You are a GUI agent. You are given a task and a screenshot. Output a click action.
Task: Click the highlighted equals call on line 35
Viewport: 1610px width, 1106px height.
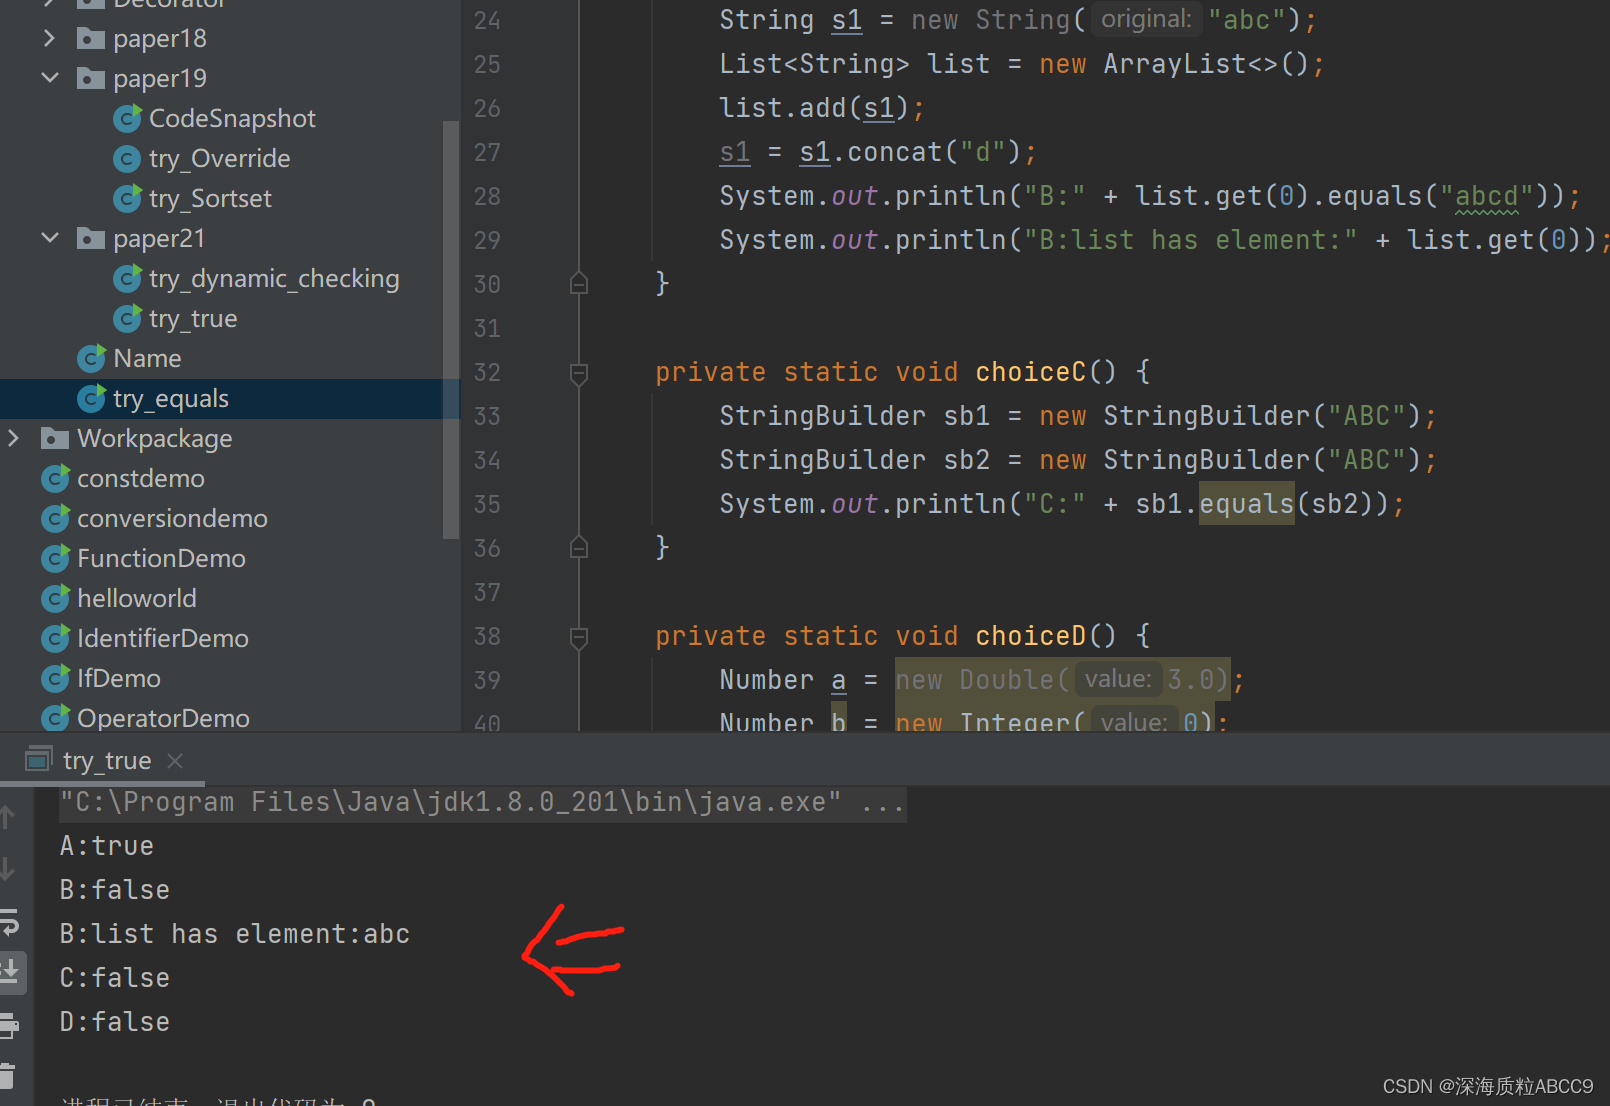pos(1246,504)
